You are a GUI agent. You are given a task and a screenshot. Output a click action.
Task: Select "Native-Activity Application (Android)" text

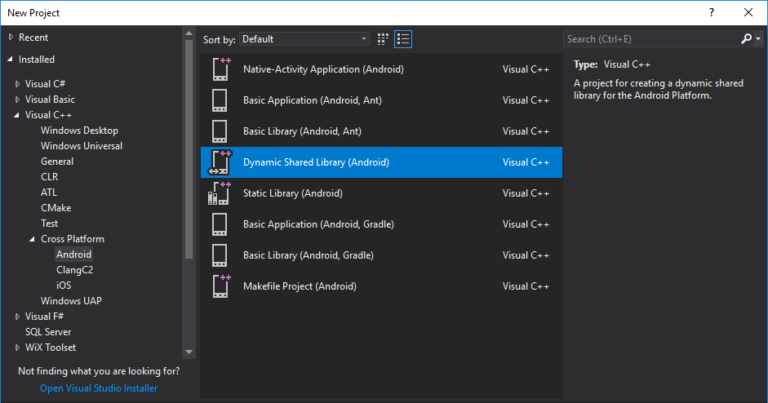coord(323,69)
